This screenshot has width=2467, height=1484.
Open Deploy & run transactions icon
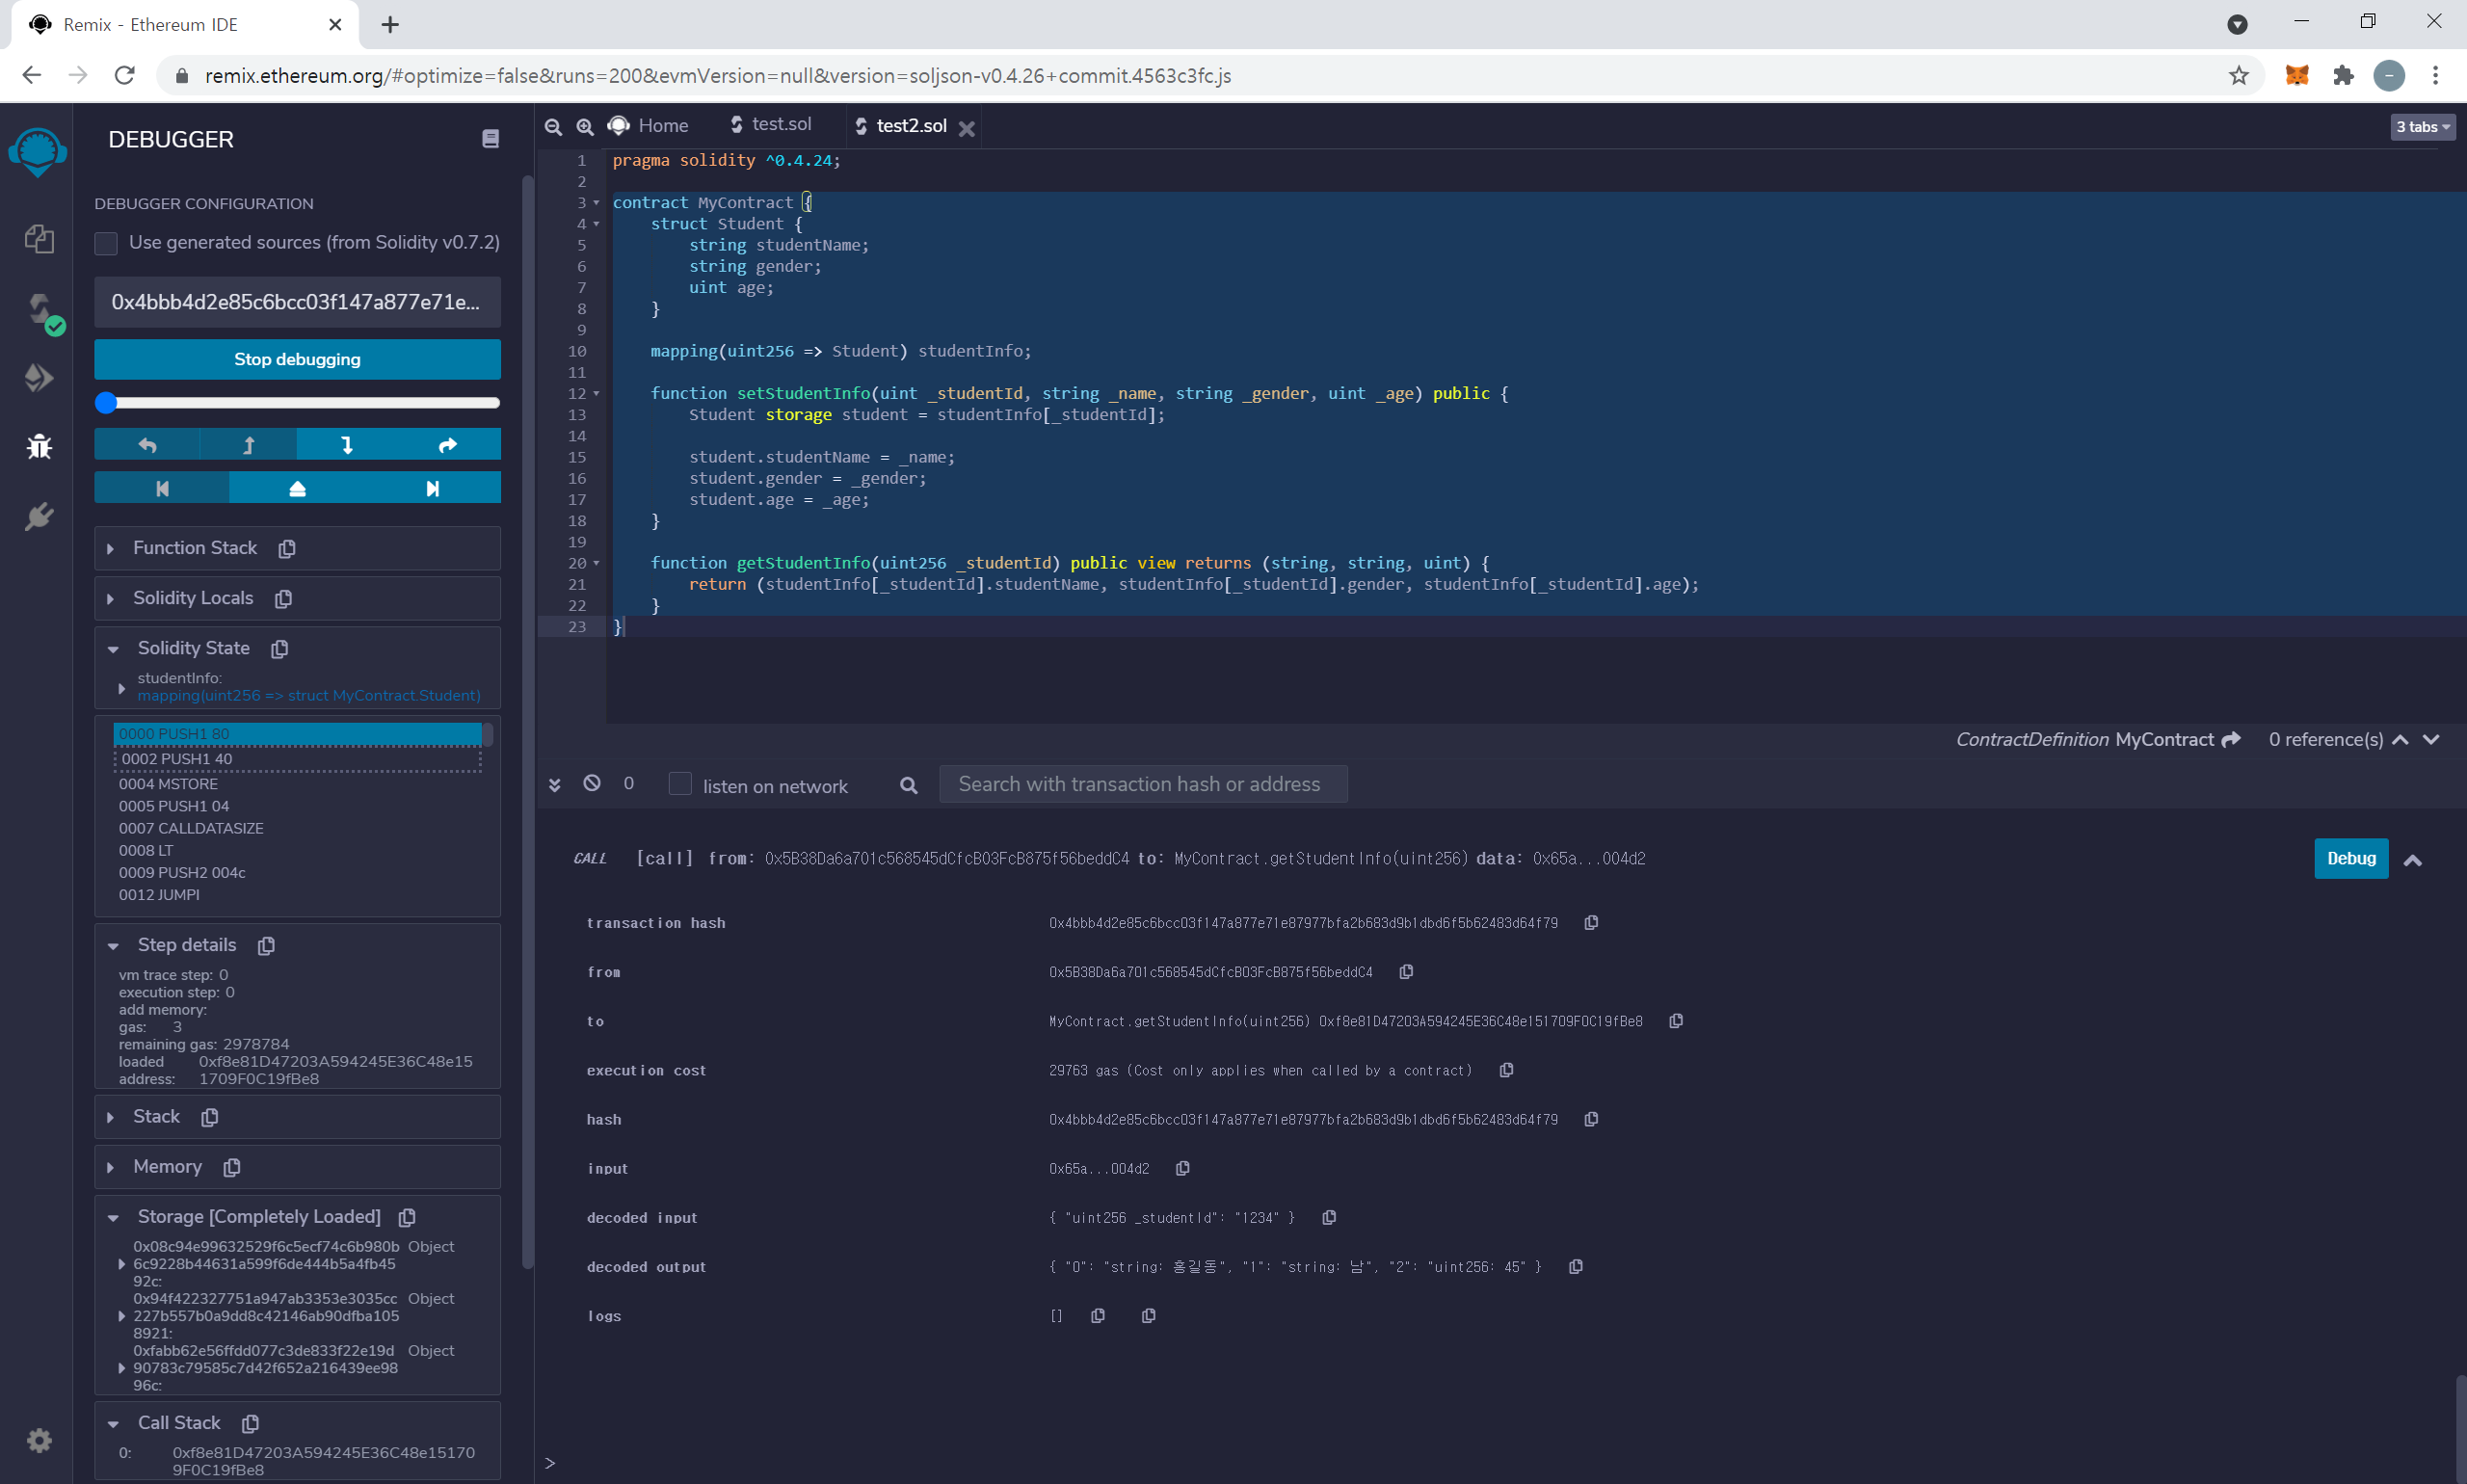coord(39,378)
